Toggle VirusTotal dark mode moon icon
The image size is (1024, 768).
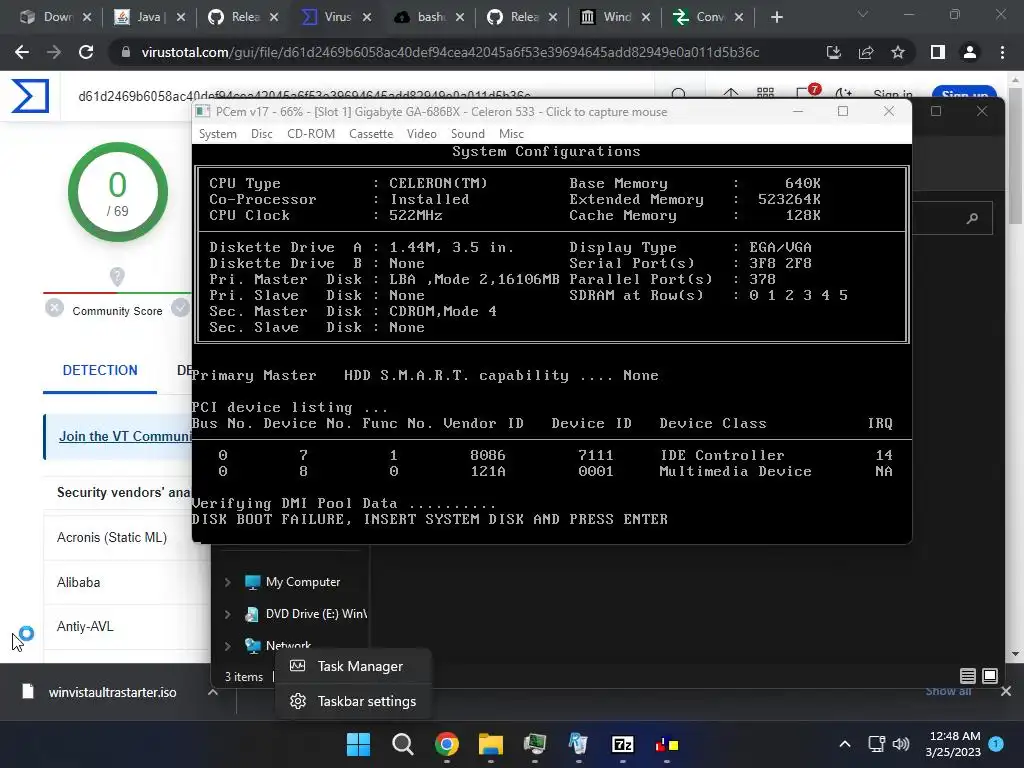click(844, 95)
